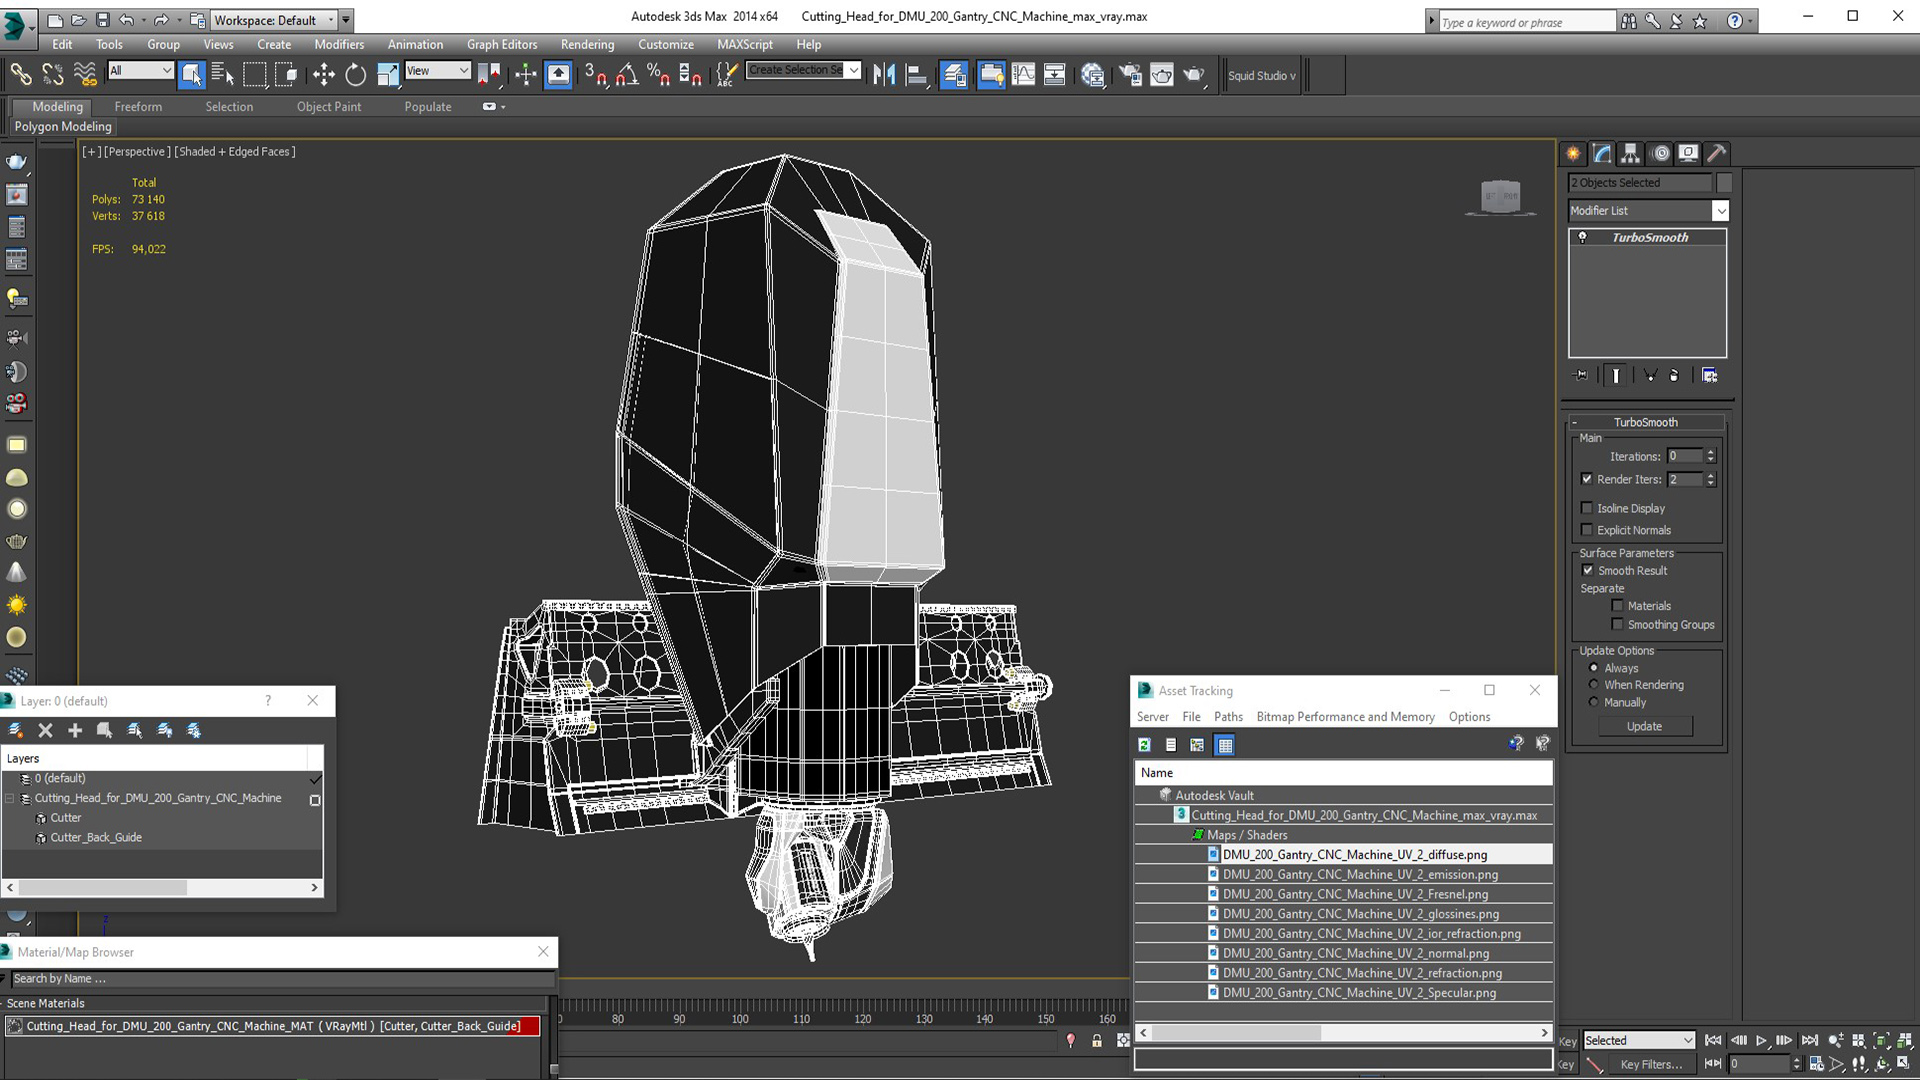Open the Hierarchy command panel tab

pos(1631,153)
